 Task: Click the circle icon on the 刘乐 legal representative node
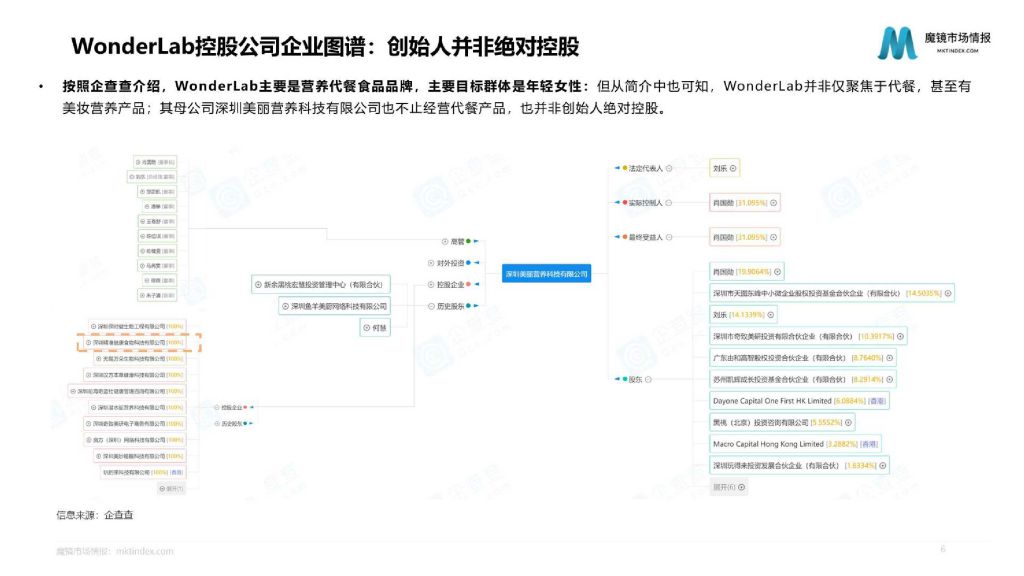[733, 168]
